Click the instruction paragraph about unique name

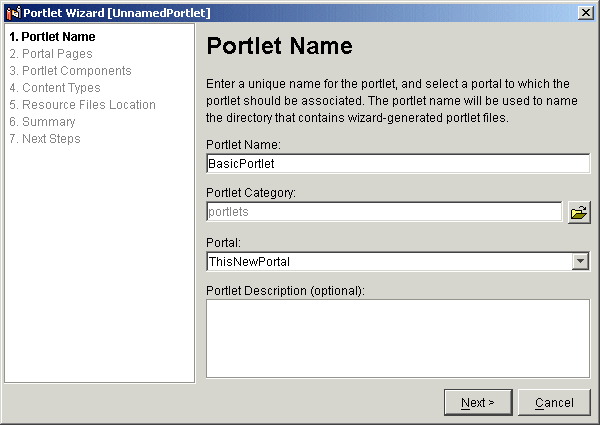click(x=392, y=101)
